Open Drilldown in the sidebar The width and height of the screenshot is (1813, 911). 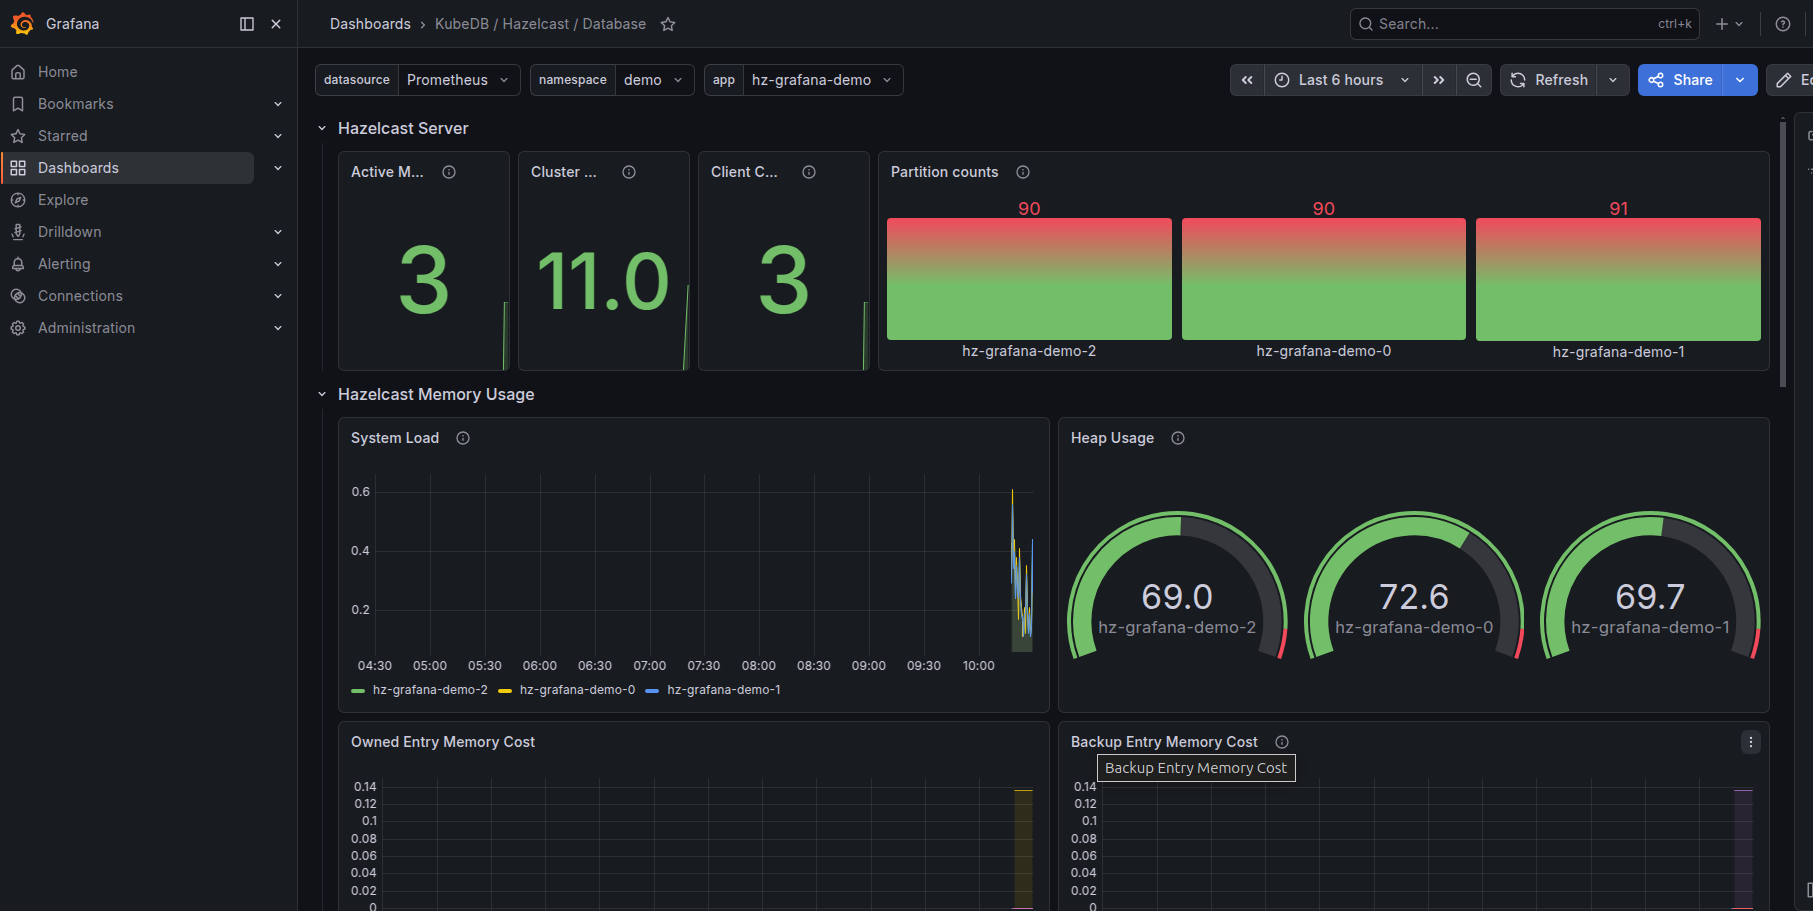pyautogui.click(x=70, y=232)
